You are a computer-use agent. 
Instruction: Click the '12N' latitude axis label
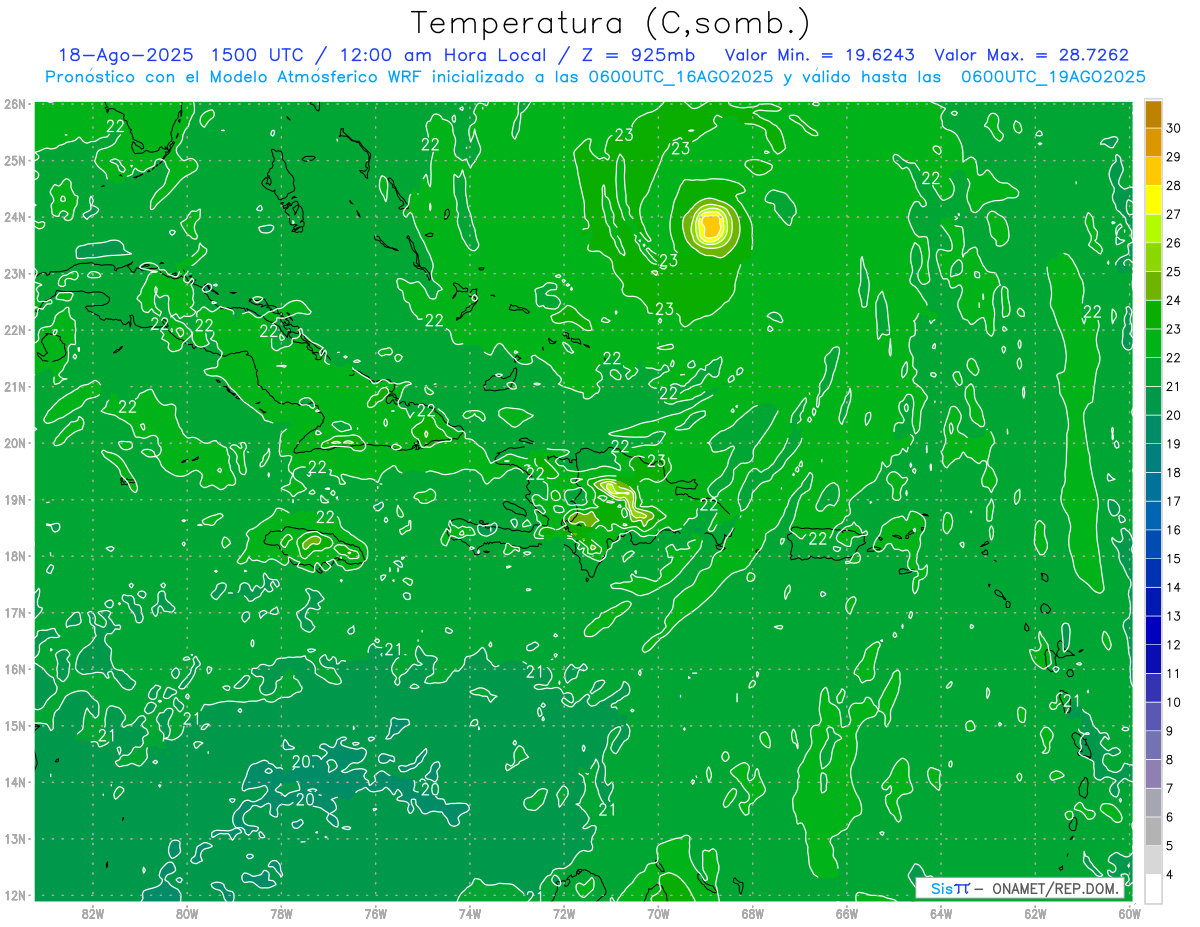14,895
